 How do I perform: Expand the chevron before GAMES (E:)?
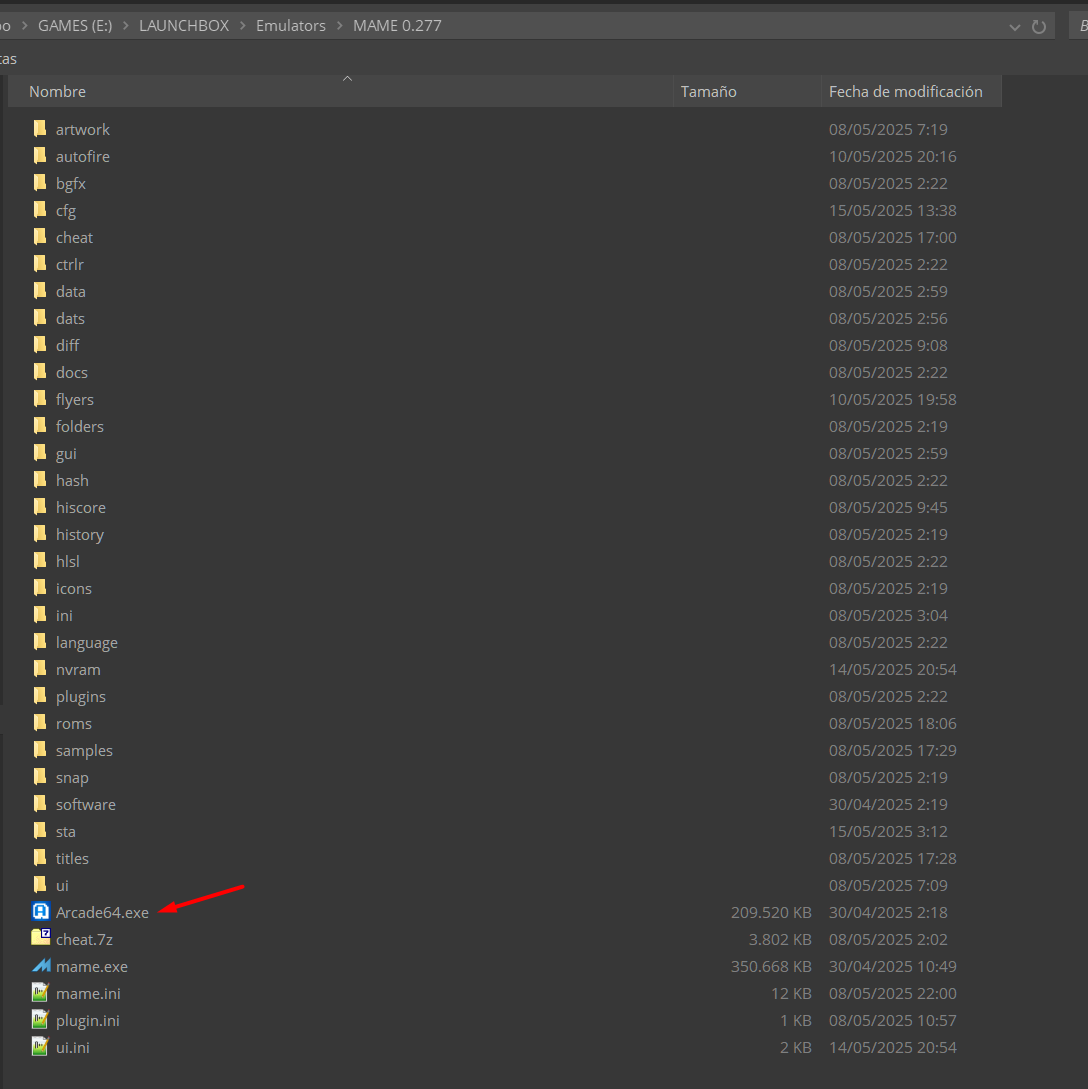(24, 26)
